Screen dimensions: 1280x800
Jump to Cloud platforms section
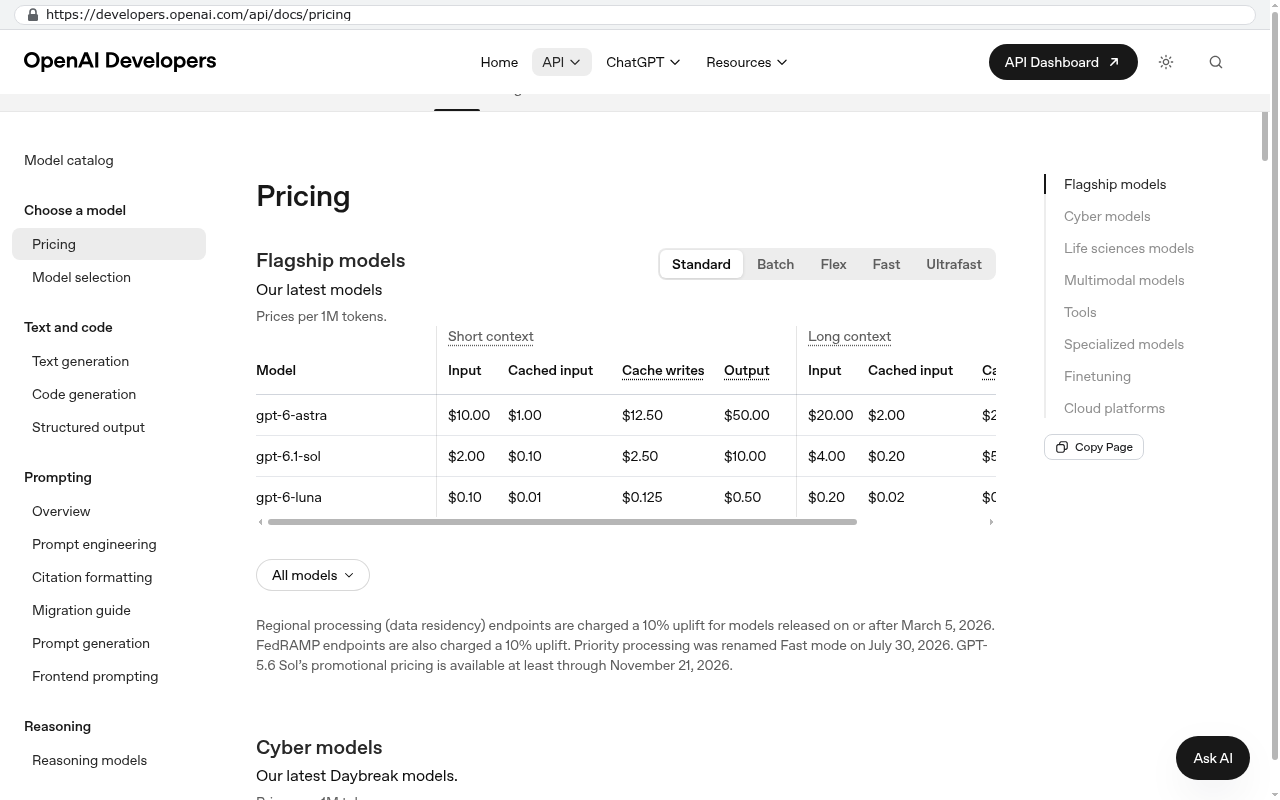pos(1114,408)
